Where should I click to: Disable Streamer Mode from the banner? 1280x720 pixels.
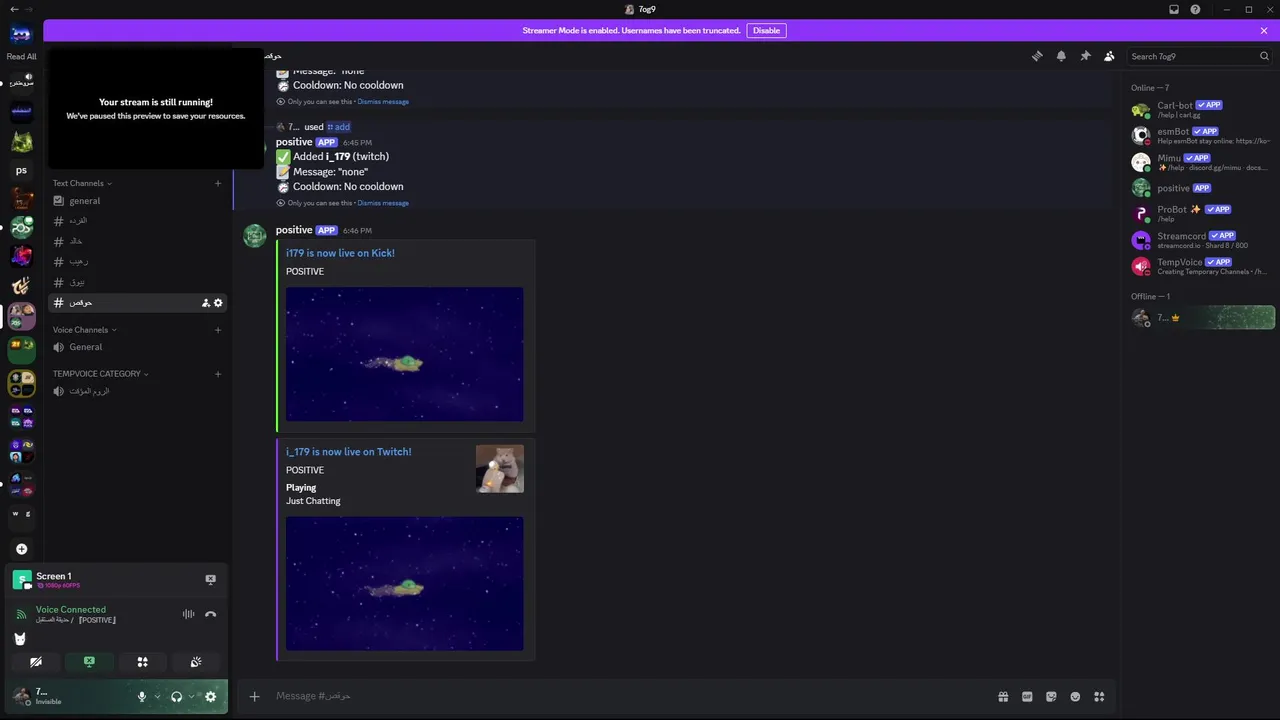766,30
